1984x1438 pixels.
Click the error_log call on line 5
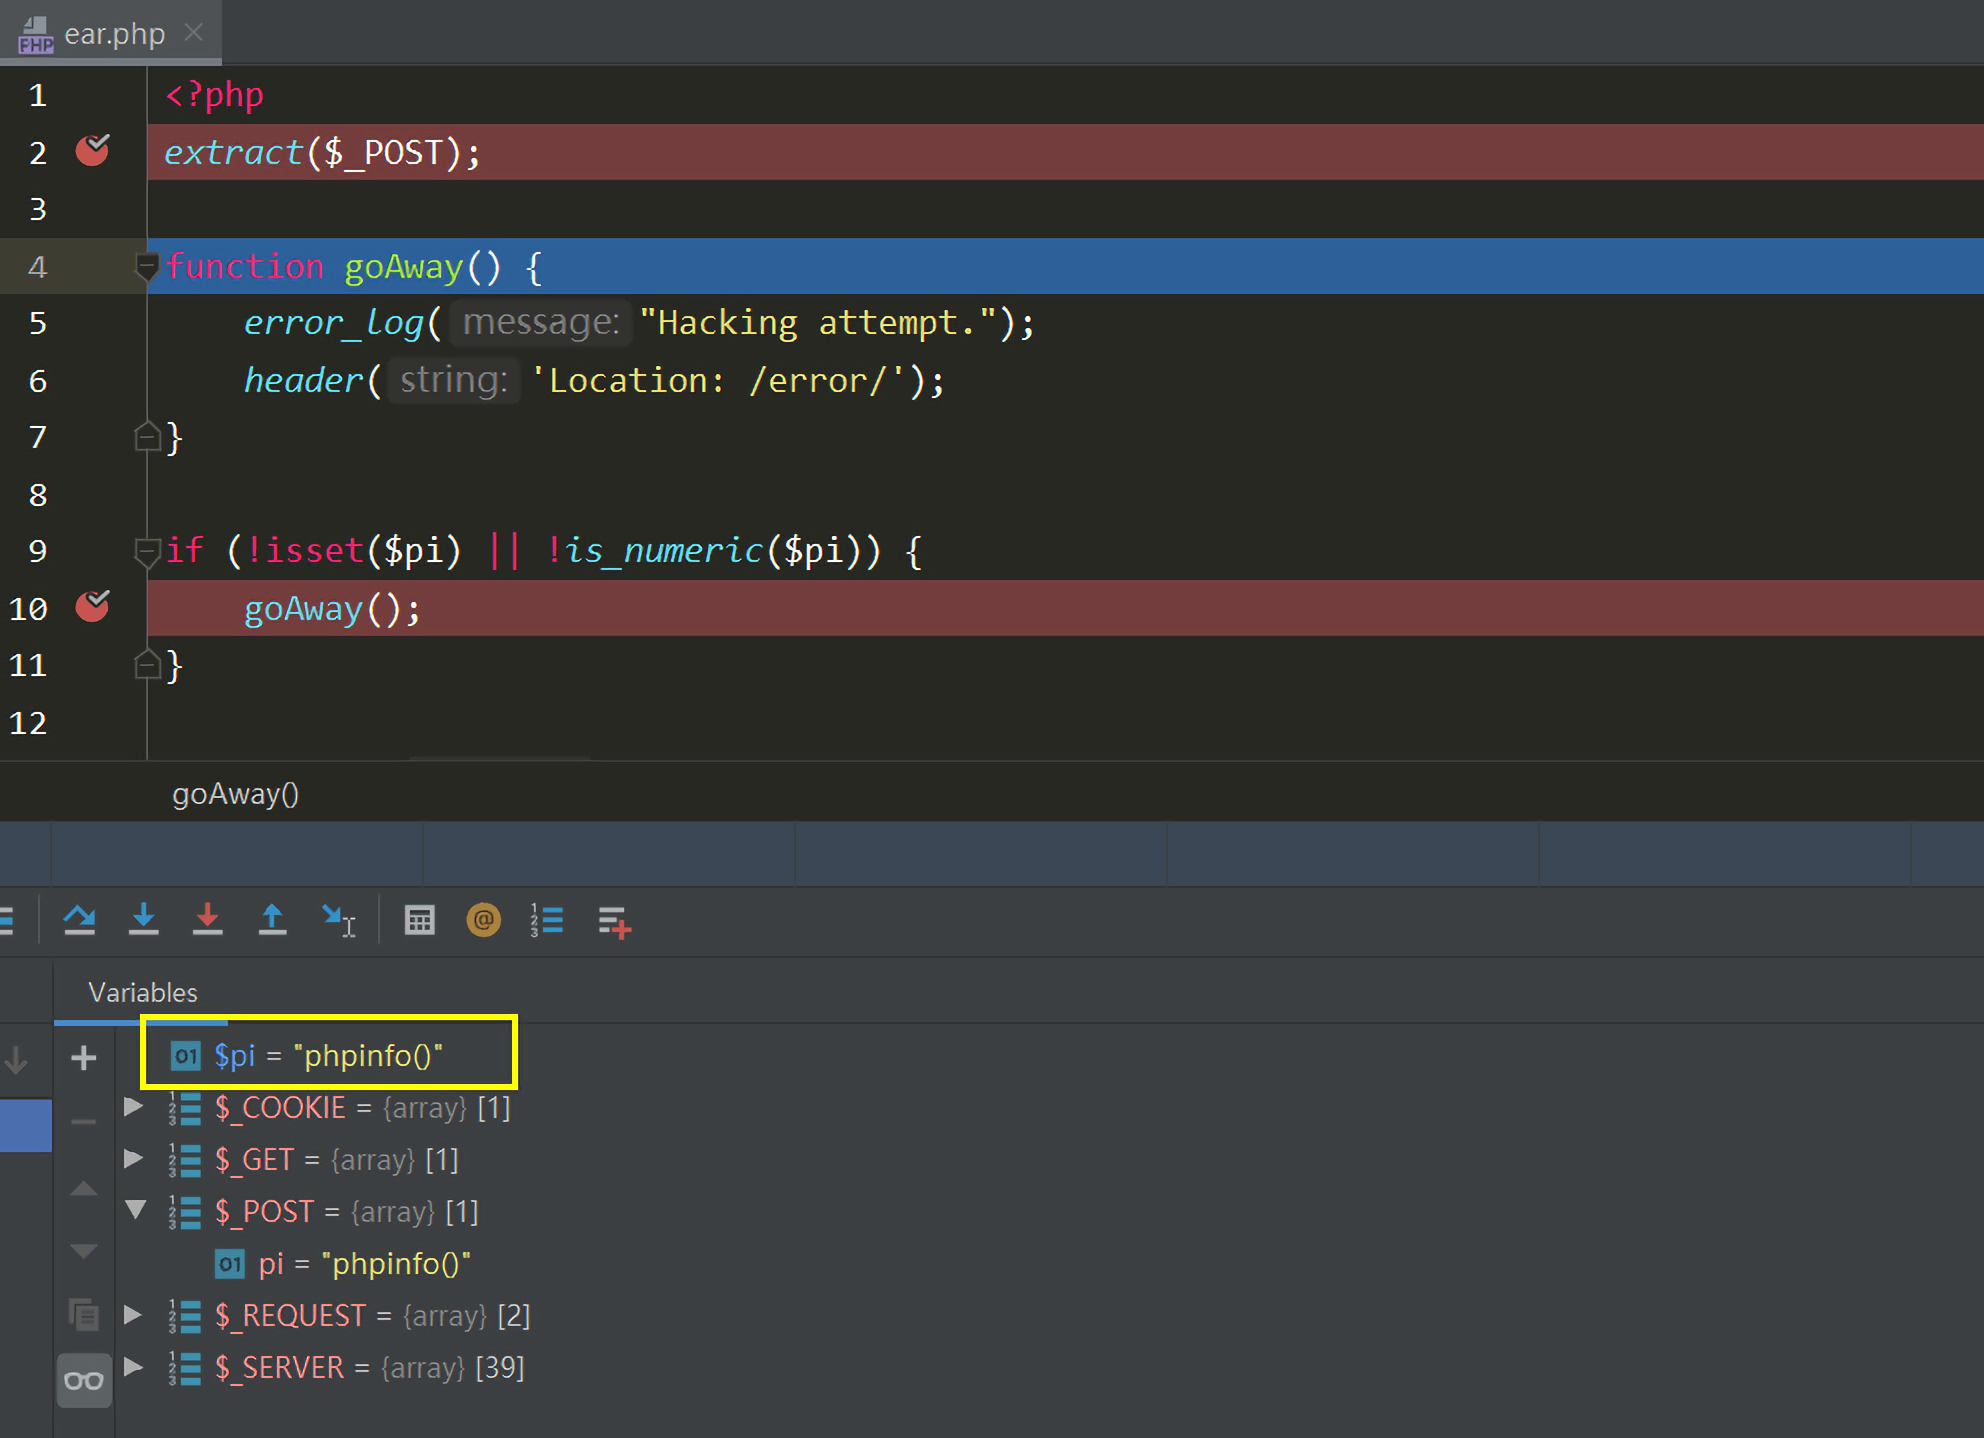tap(333, 322)
